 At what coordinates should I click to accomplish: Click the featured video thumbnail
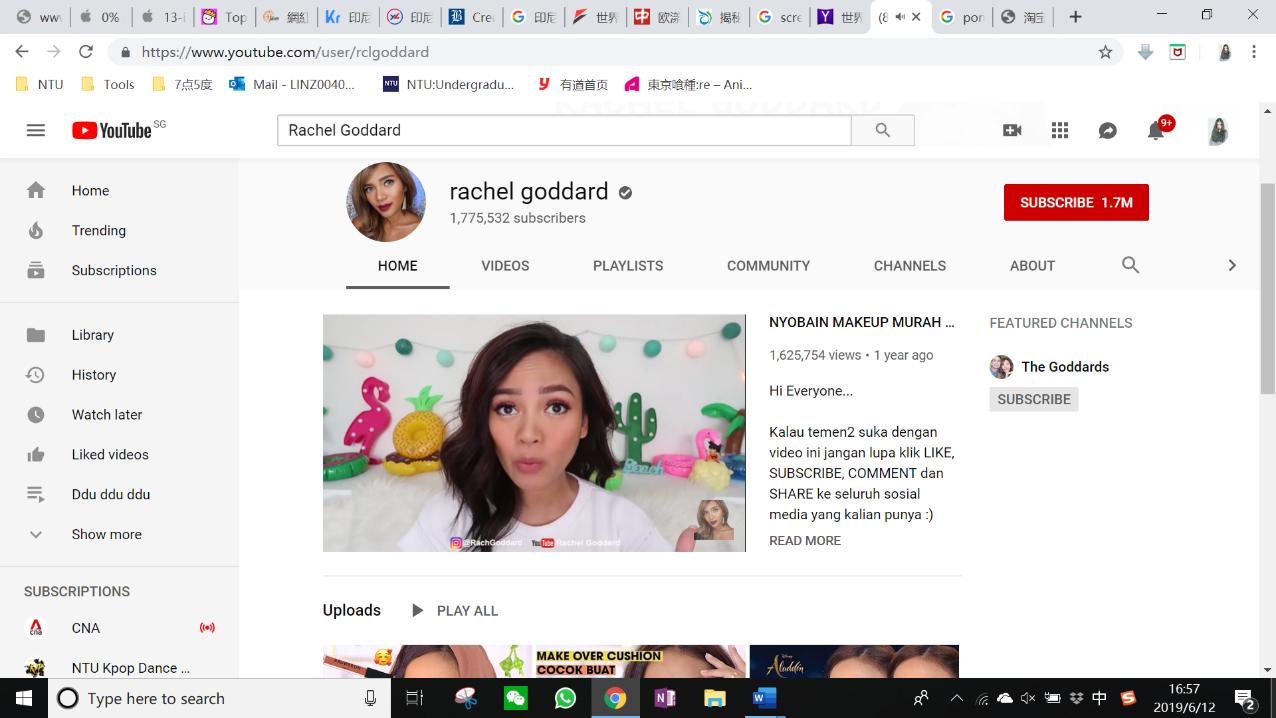coord(534,433)
